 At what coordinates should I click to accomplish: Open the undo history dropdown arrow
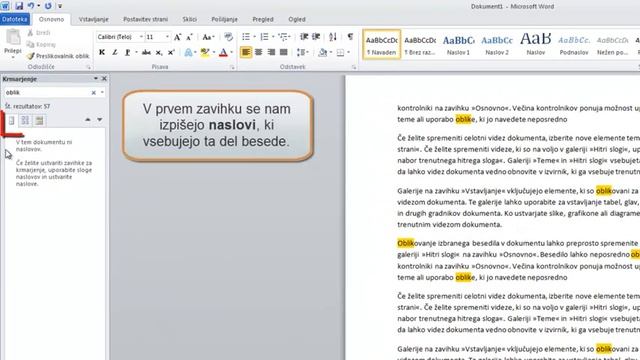tap(39, 6)
